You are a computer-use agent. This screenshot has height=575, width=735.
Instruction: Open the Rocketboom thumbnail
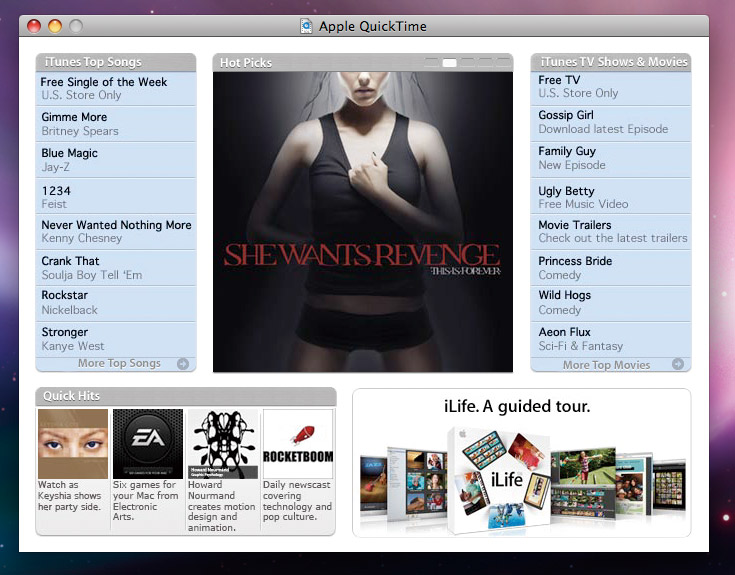click(x=298, y=444)
